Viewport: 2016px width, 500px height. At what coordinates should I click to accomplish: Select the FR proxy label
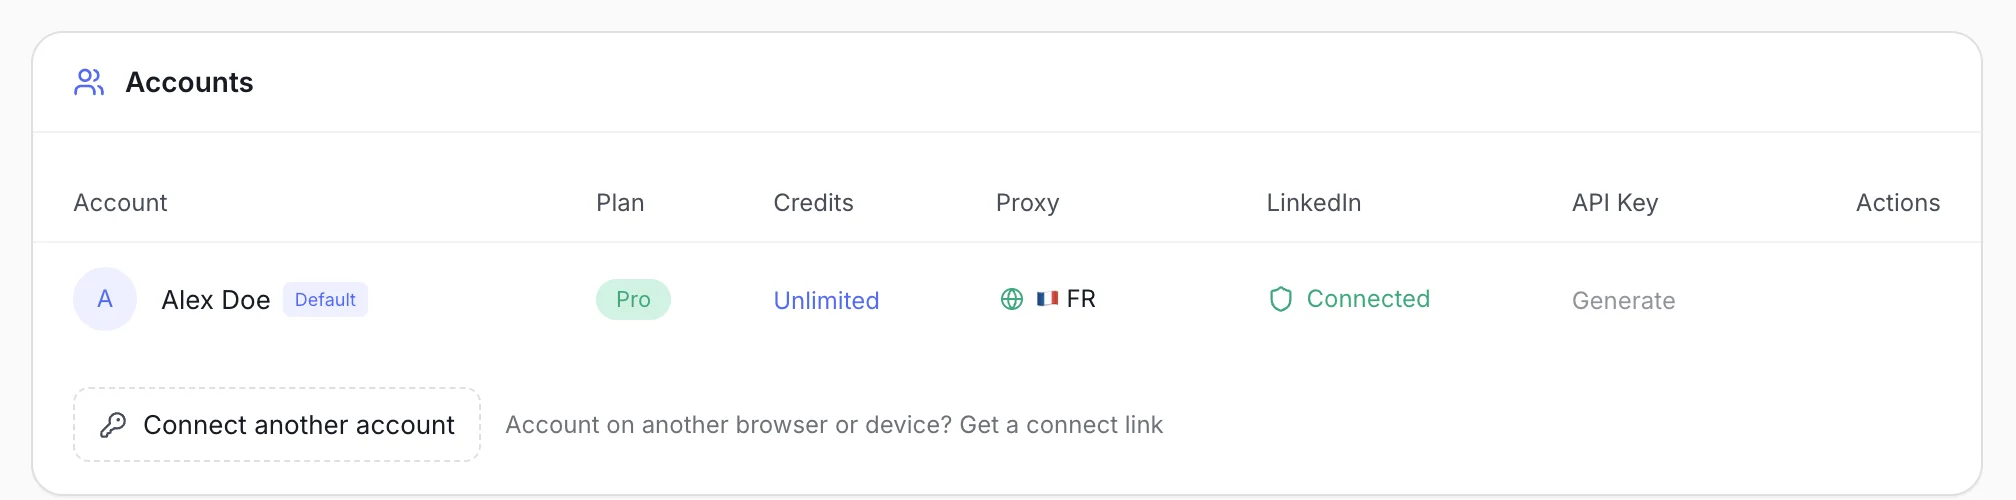point(1081,299)
